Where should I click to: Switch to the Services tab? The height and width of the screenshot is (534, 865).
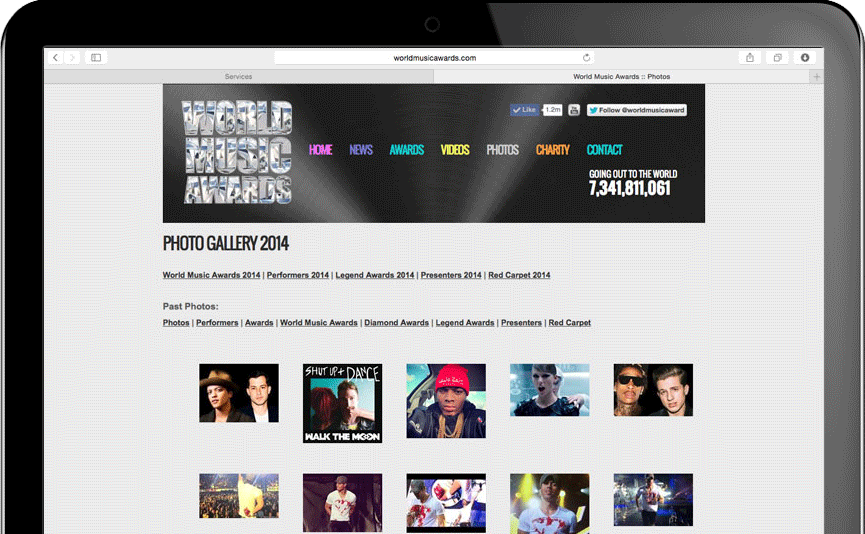(238, 76)
